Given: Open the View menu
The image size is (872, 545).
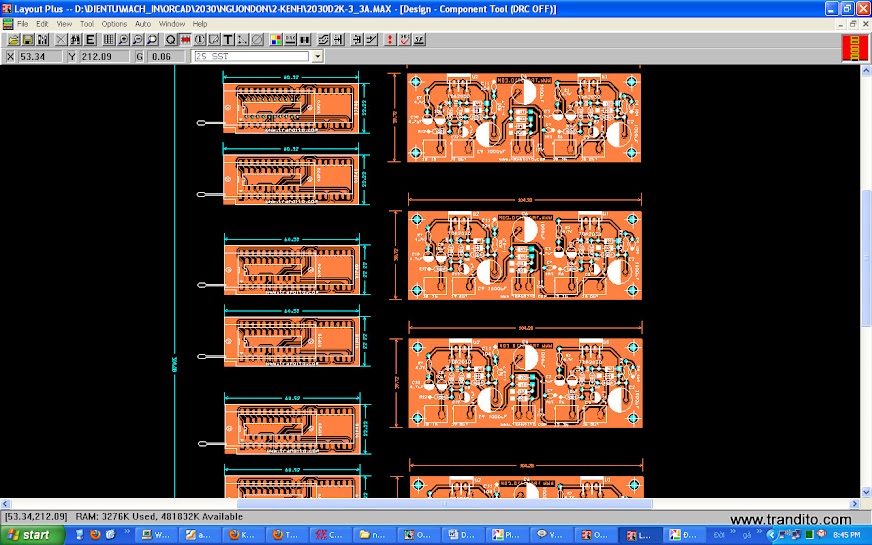Looking at the screenshot, I should tap(64, 24).
